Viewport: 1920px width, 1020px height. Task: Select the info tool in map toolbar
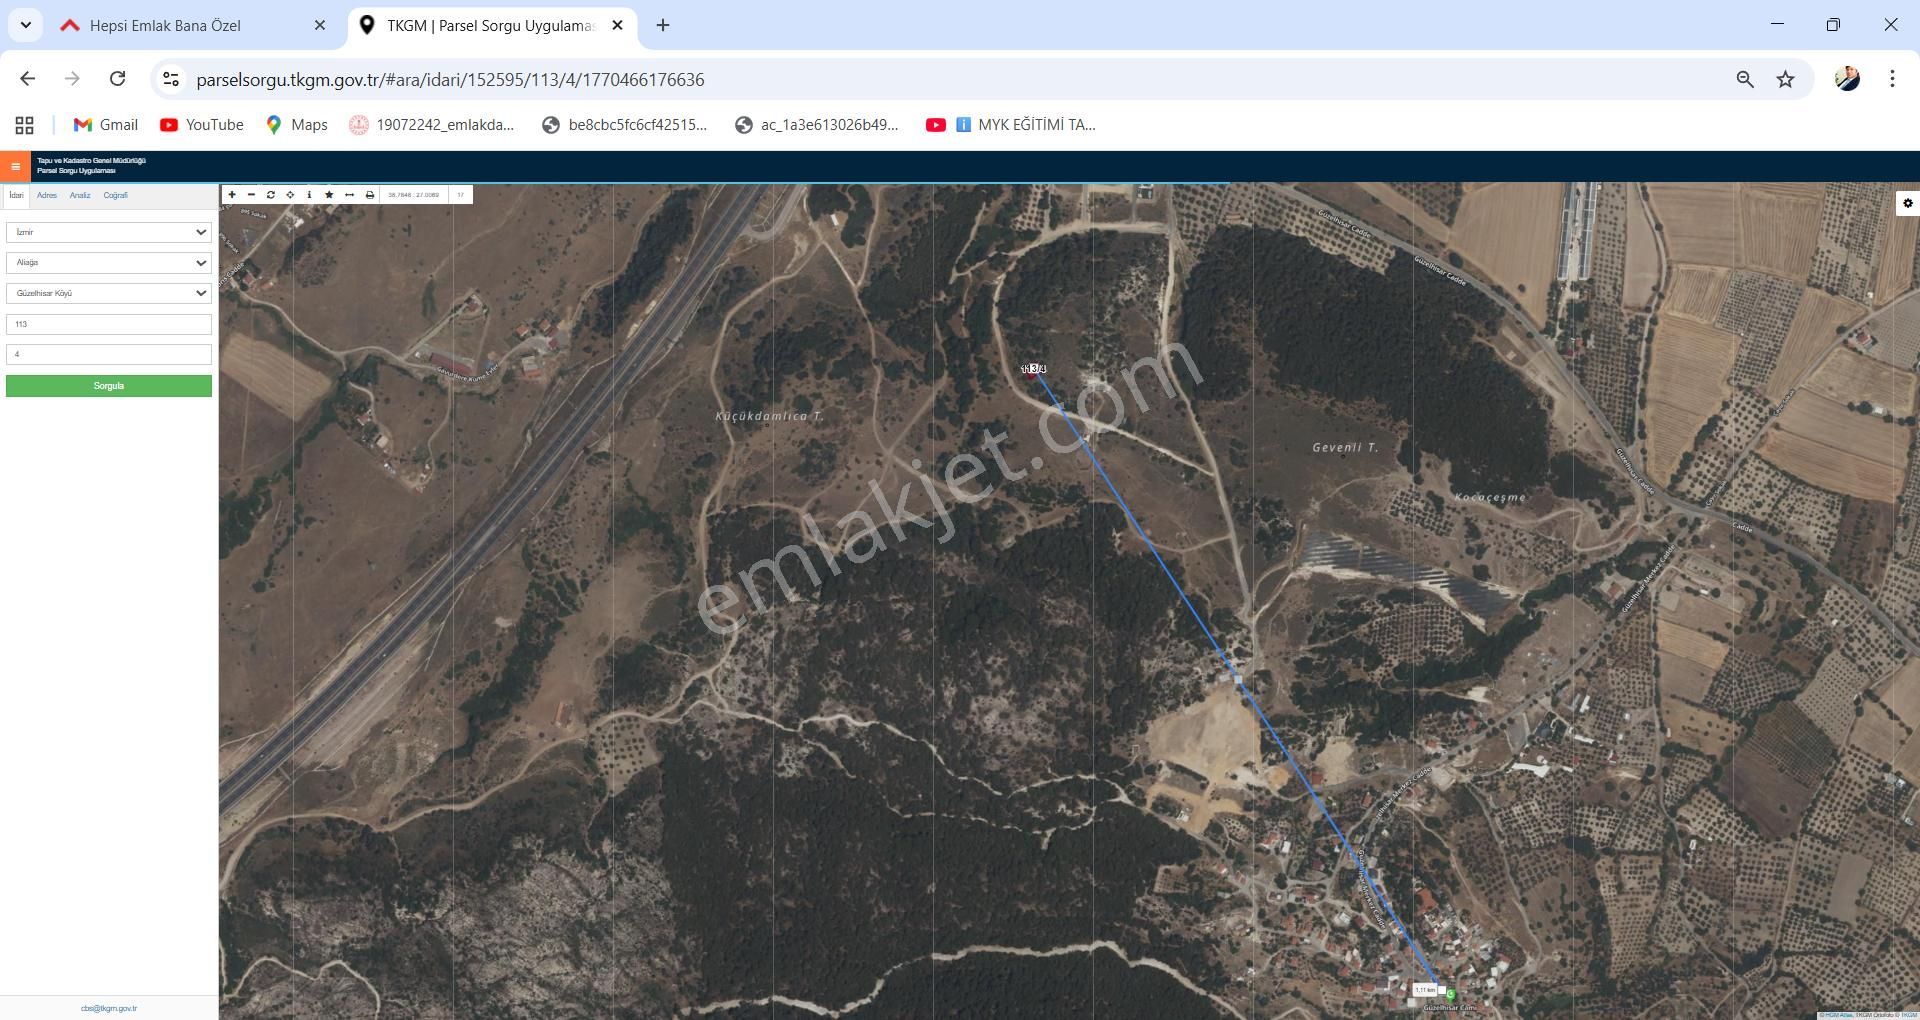309,195
